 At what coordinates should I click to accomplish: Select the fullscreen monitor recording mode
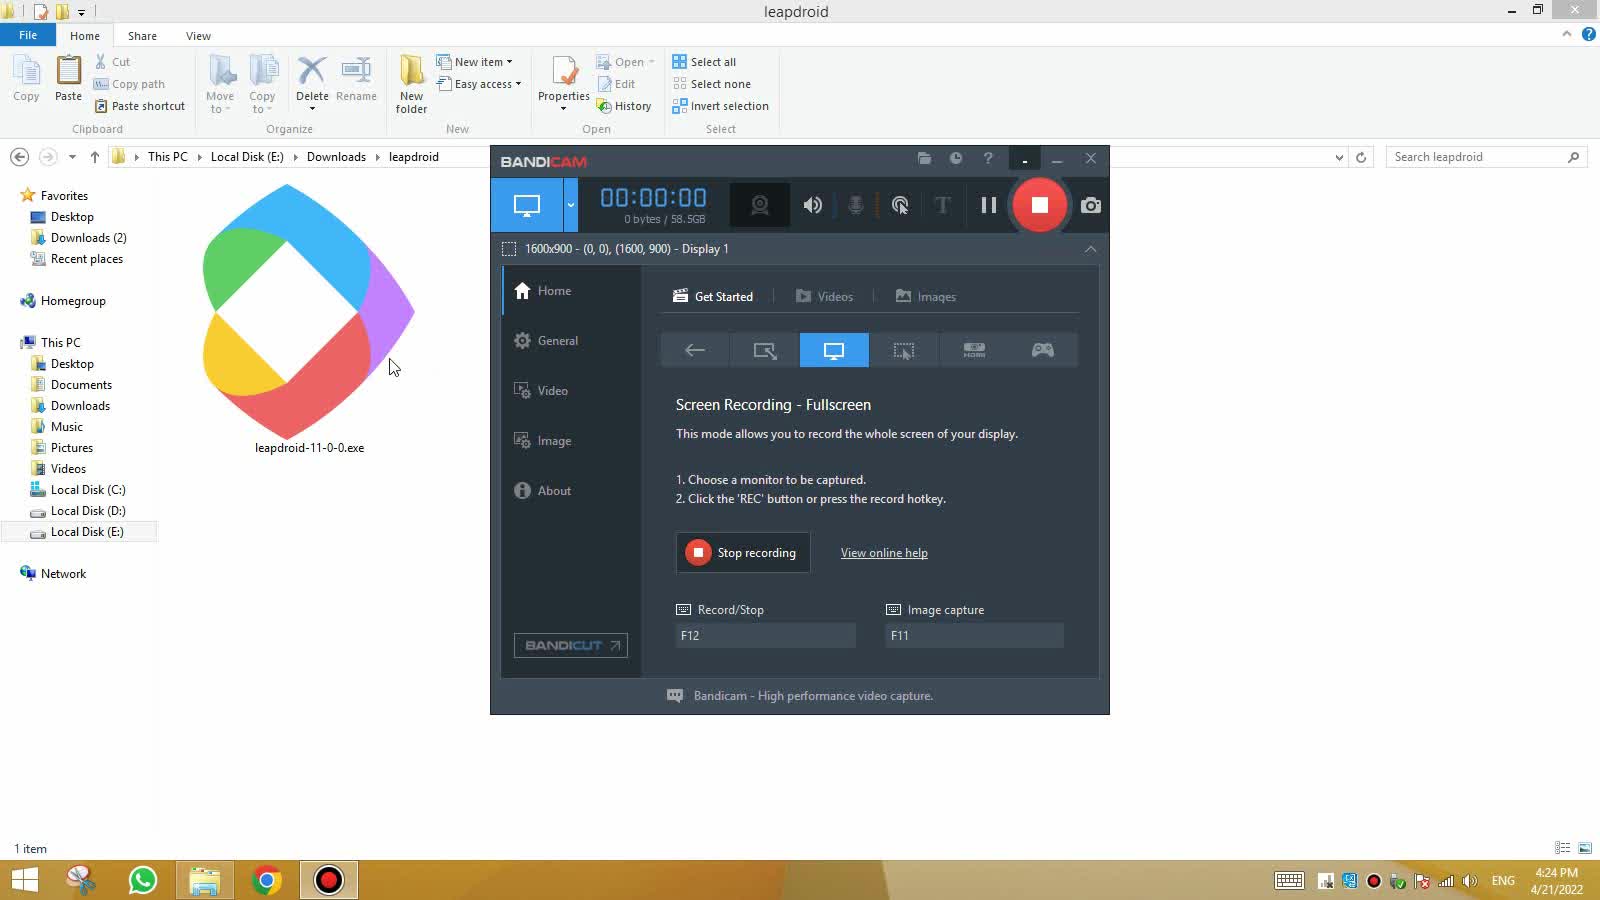tap(834, 350)
